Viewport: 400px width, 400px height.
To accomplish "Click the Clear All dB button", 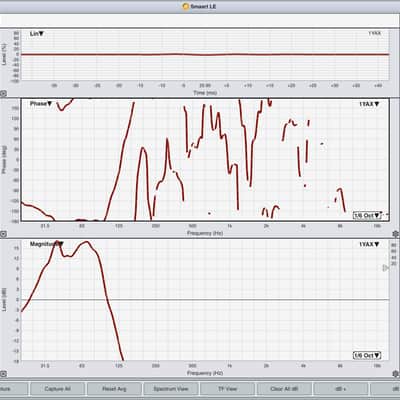I will (x=284, y=389).
